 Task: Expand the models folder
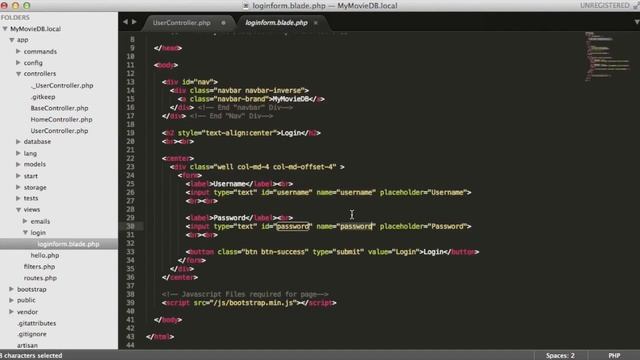point(18,164)
